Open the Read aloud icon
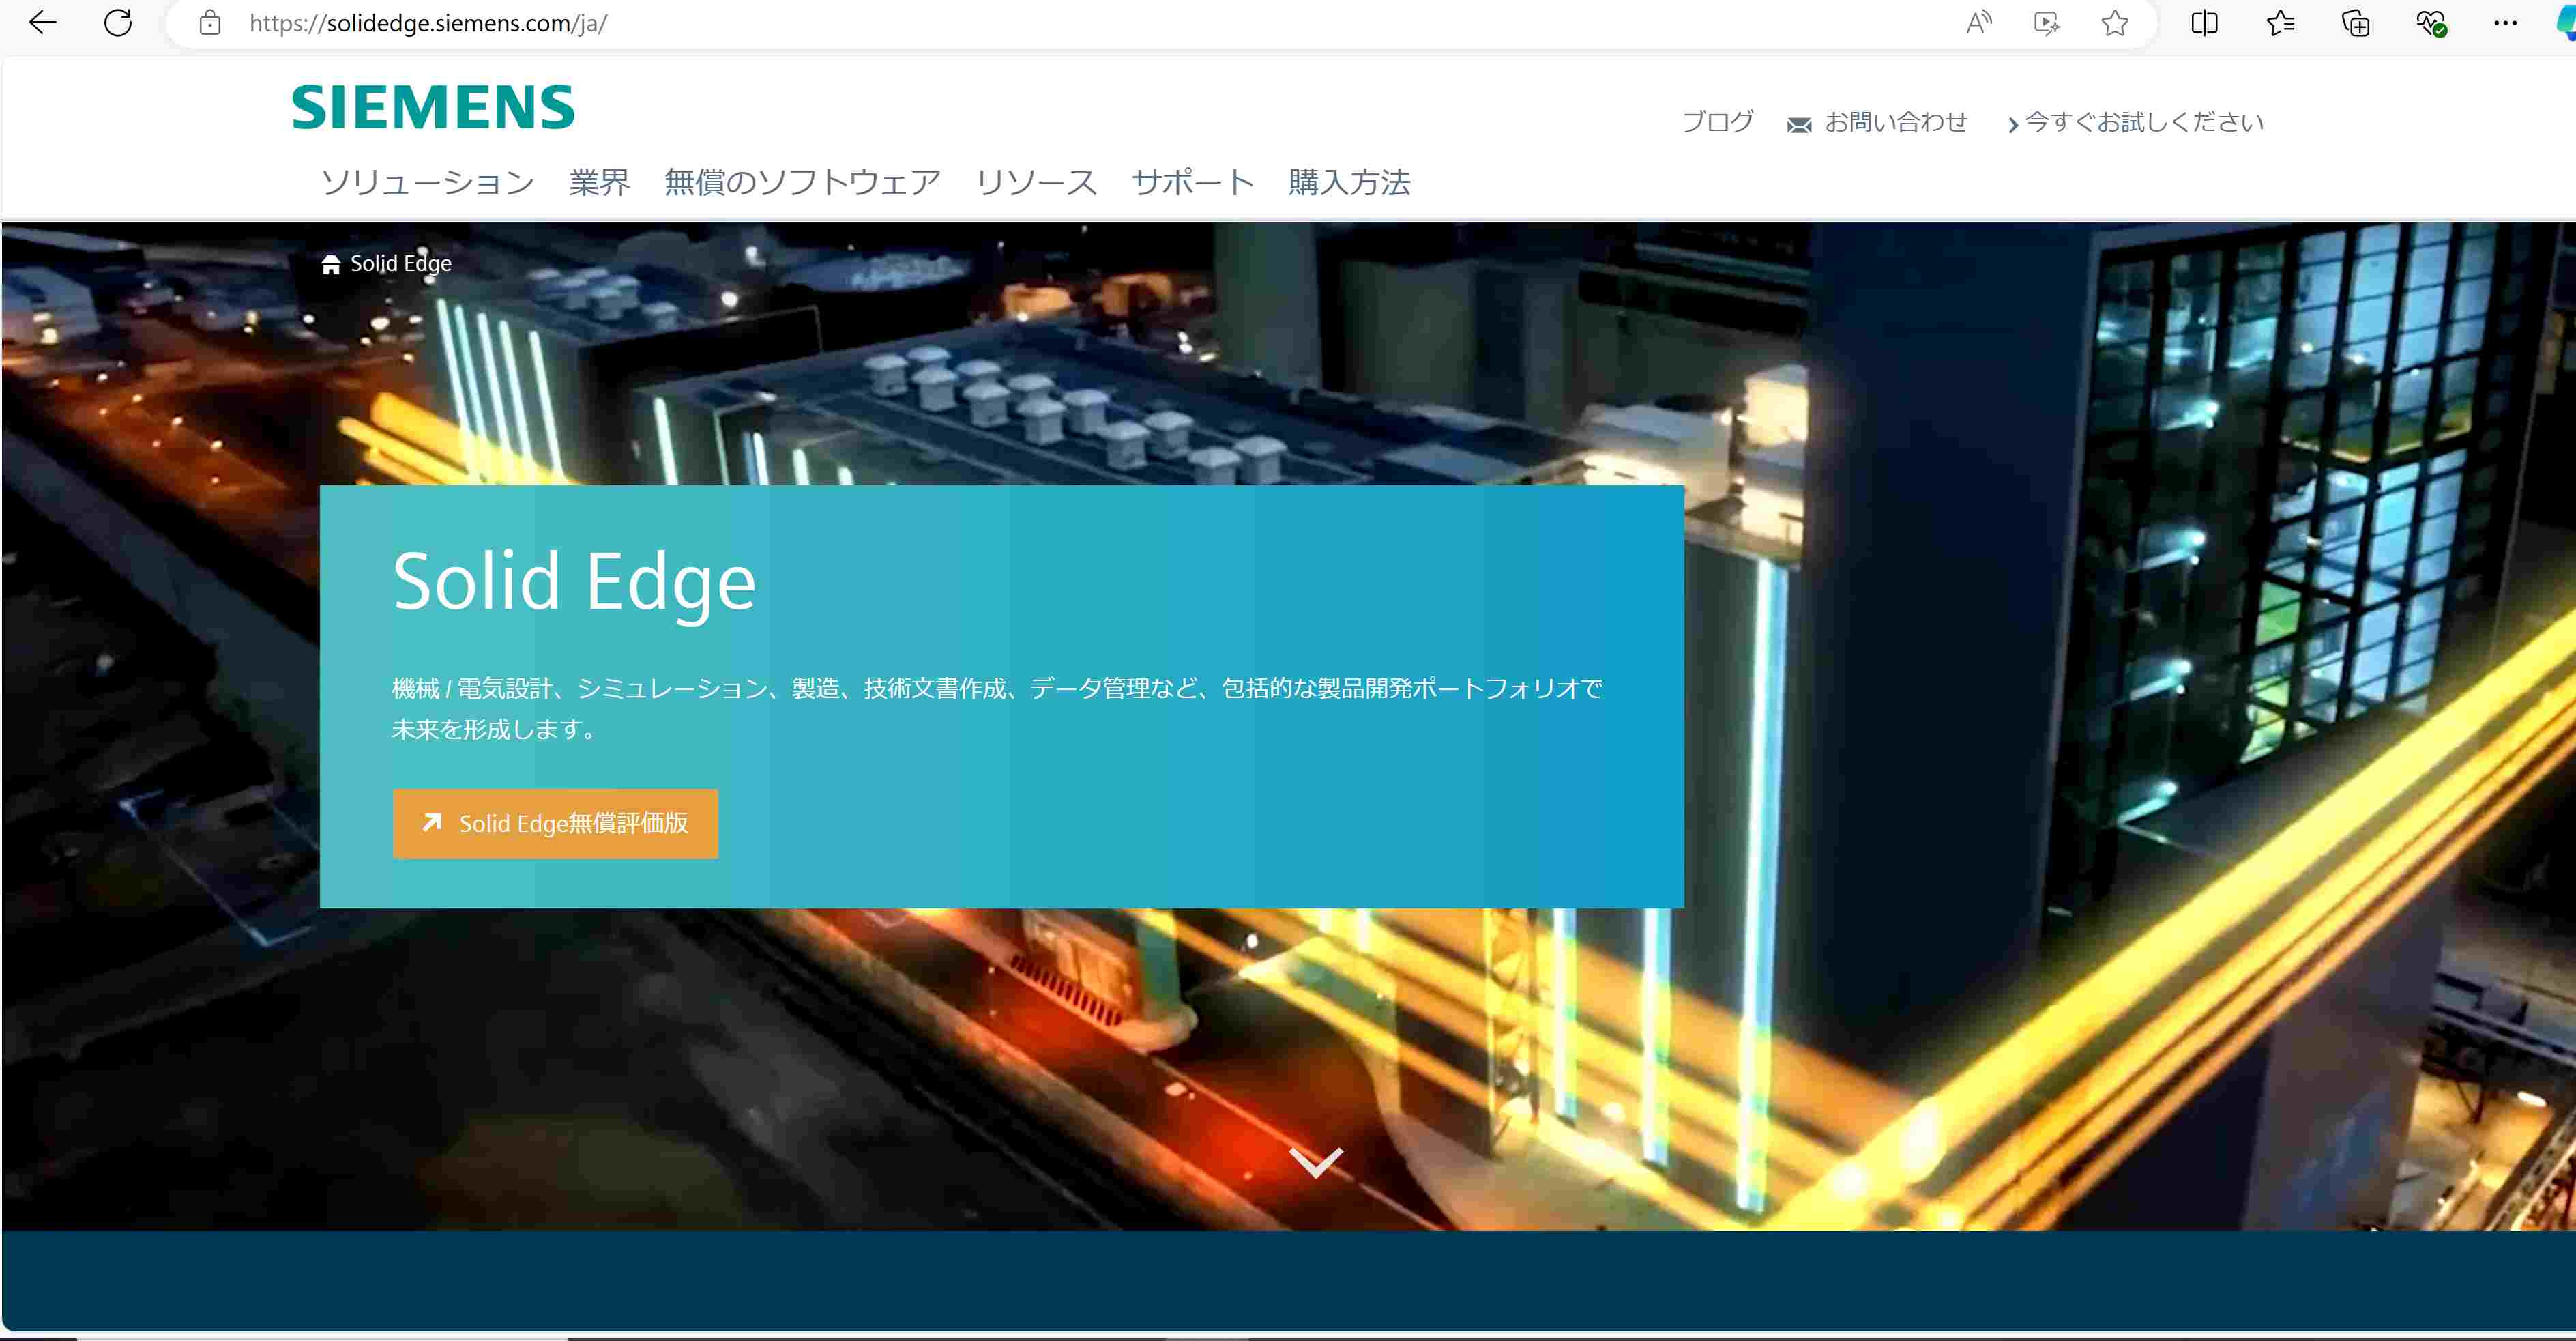This screenshot has height=1341, width=2576. tap(1978, 23)
